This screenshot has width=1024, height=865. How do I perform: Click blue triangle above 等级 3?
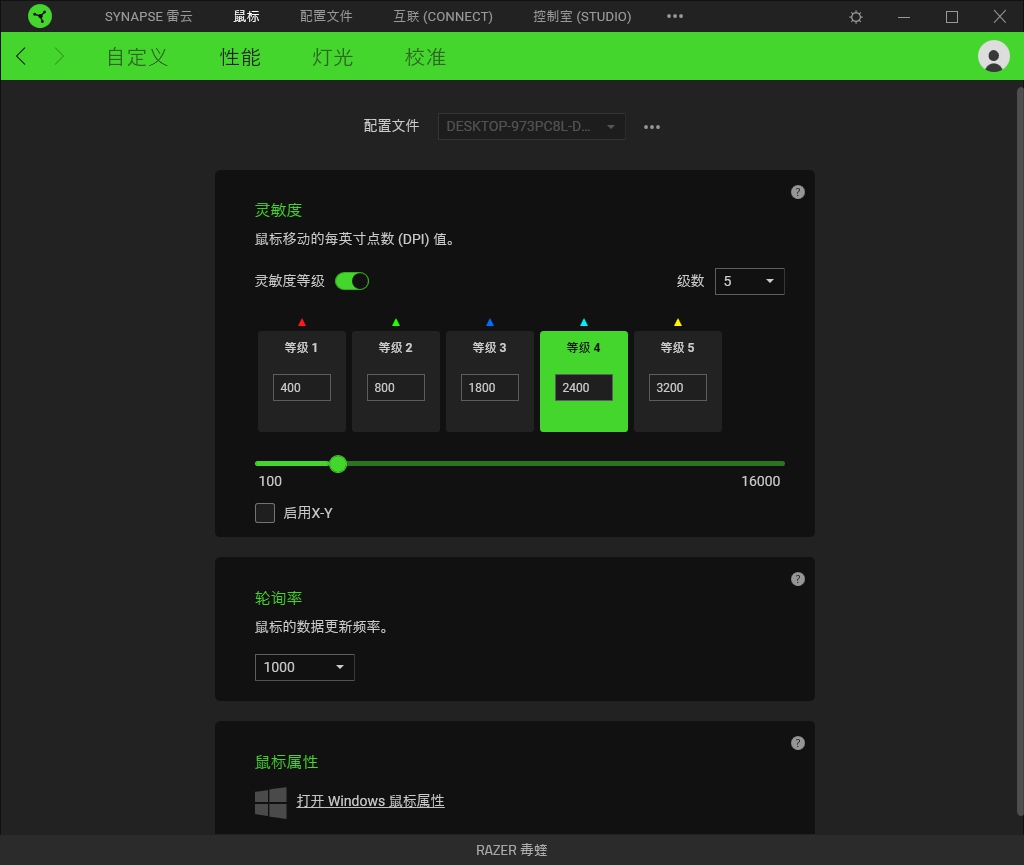tap(490, 322)
